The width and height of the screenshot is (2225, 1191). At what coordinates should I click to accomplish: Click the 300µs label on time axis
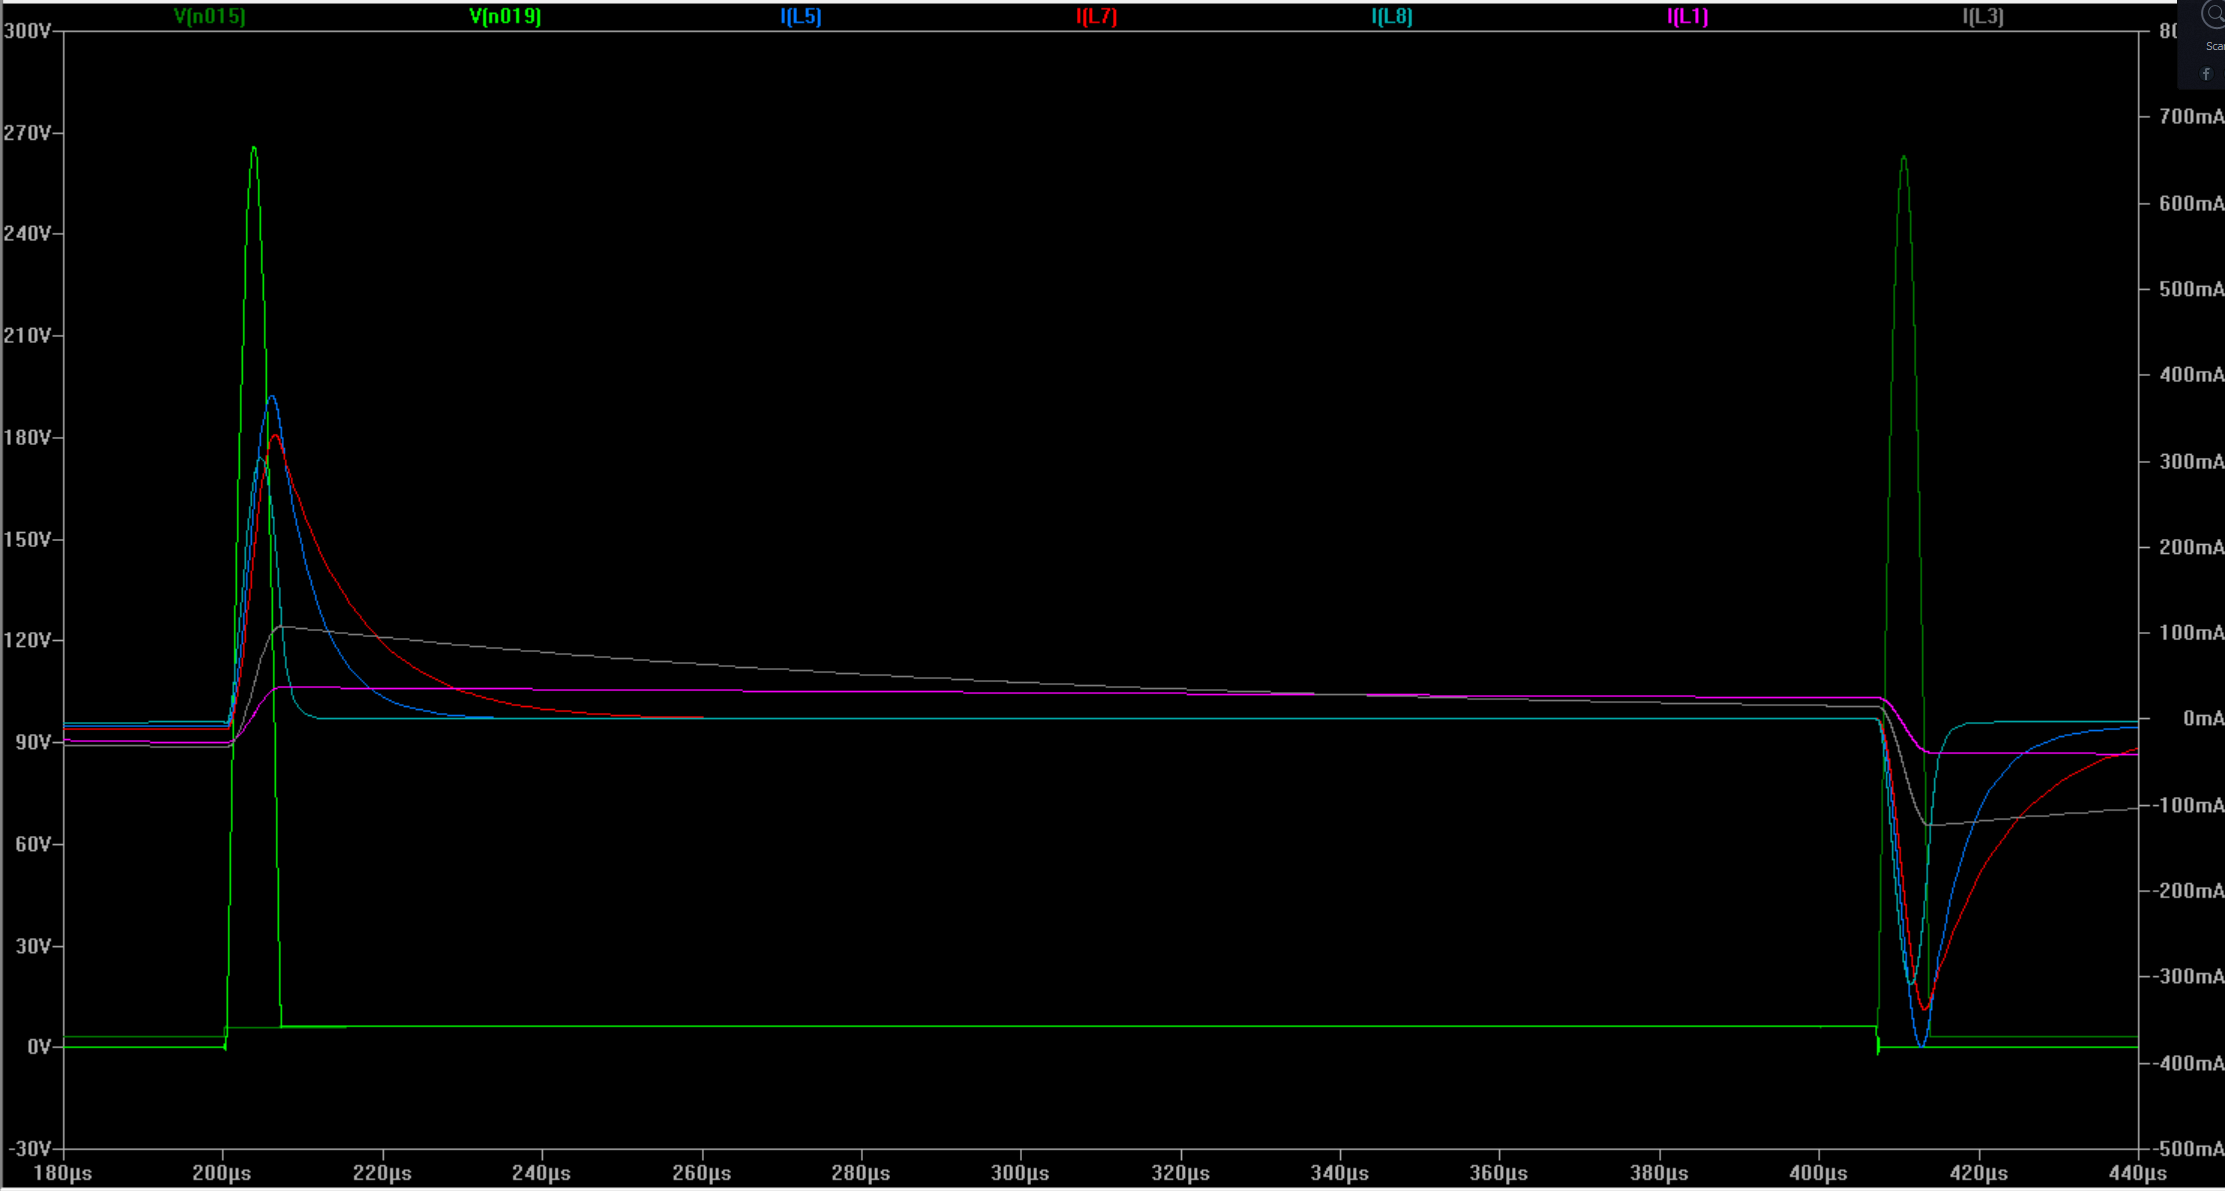pyautogui.click(x=1020, y=1172)
